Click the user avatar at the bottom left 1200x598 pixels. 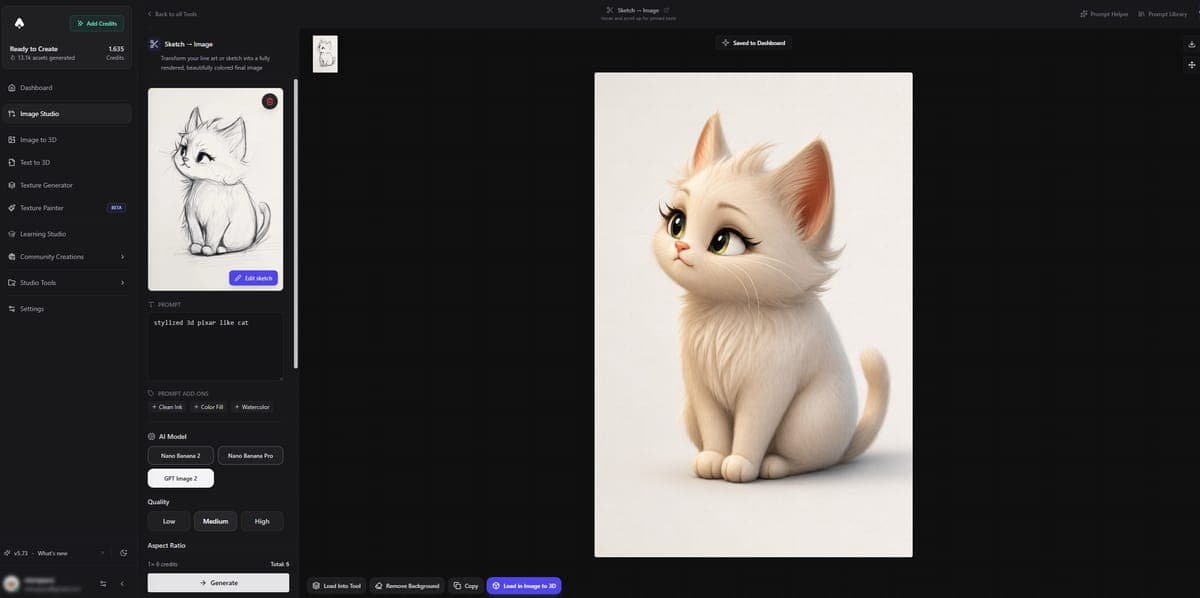(11, 583)
